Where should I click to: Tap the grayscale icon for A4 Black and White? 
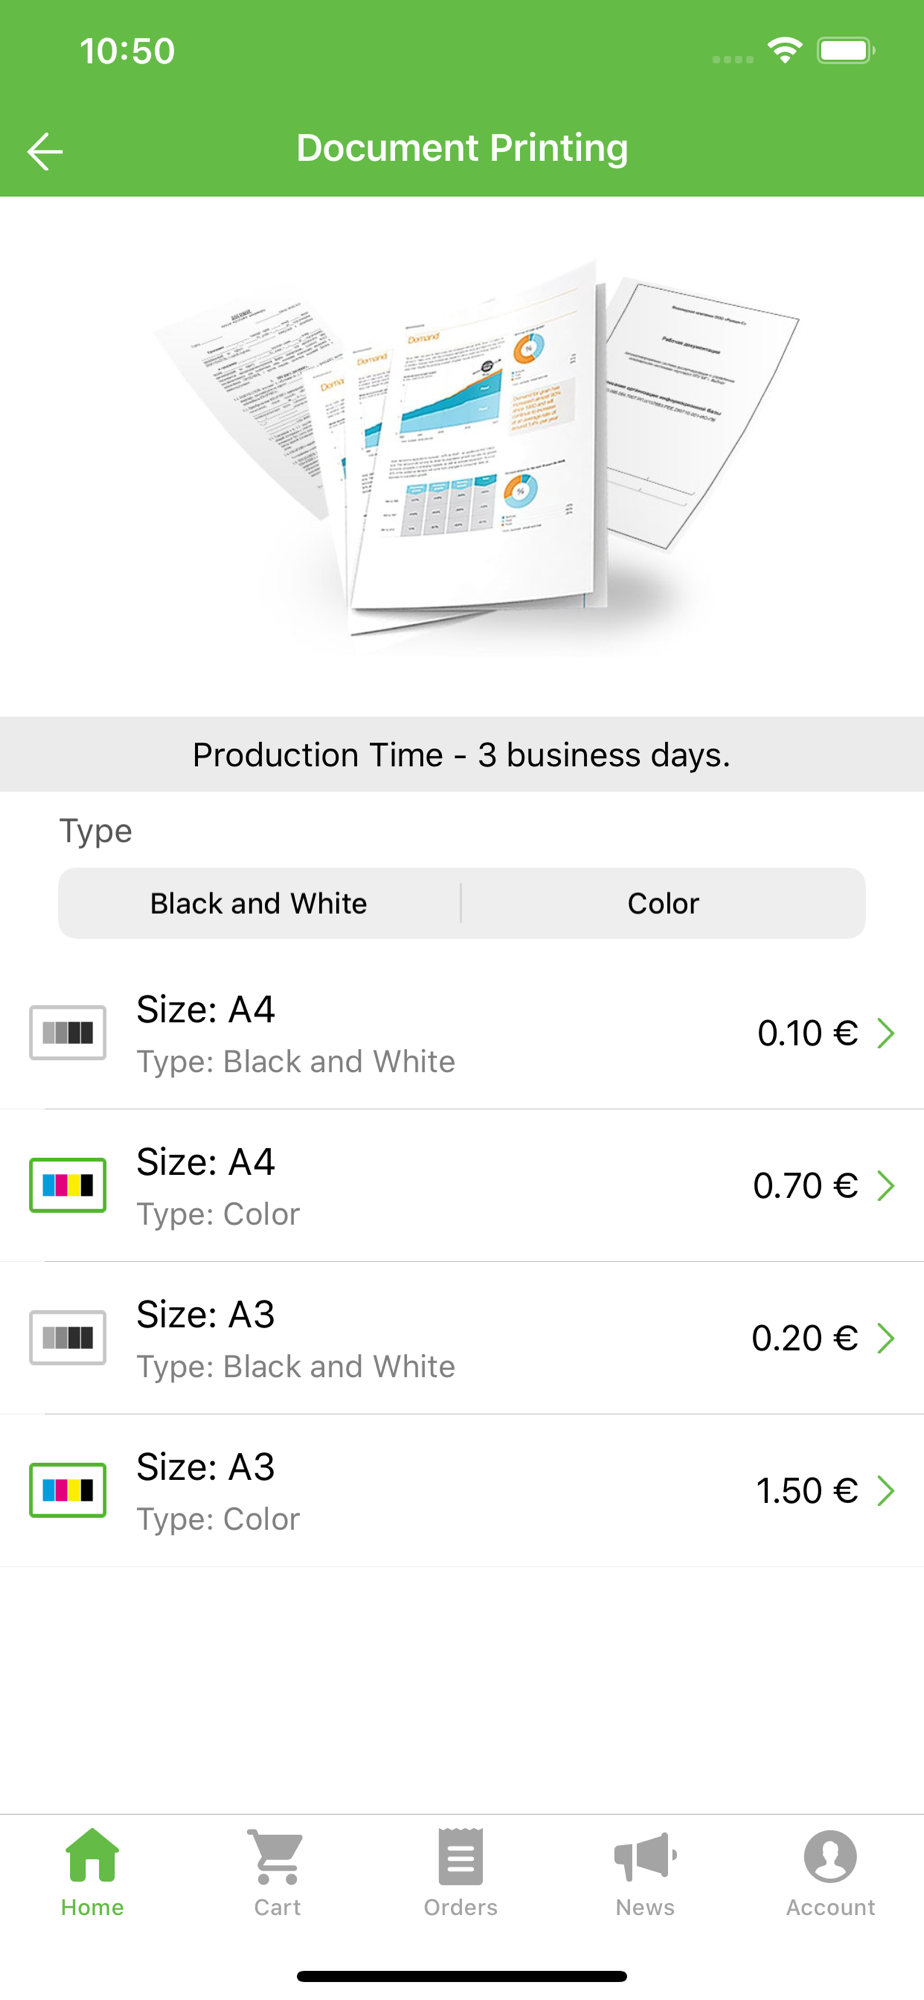coord(68,1033)
